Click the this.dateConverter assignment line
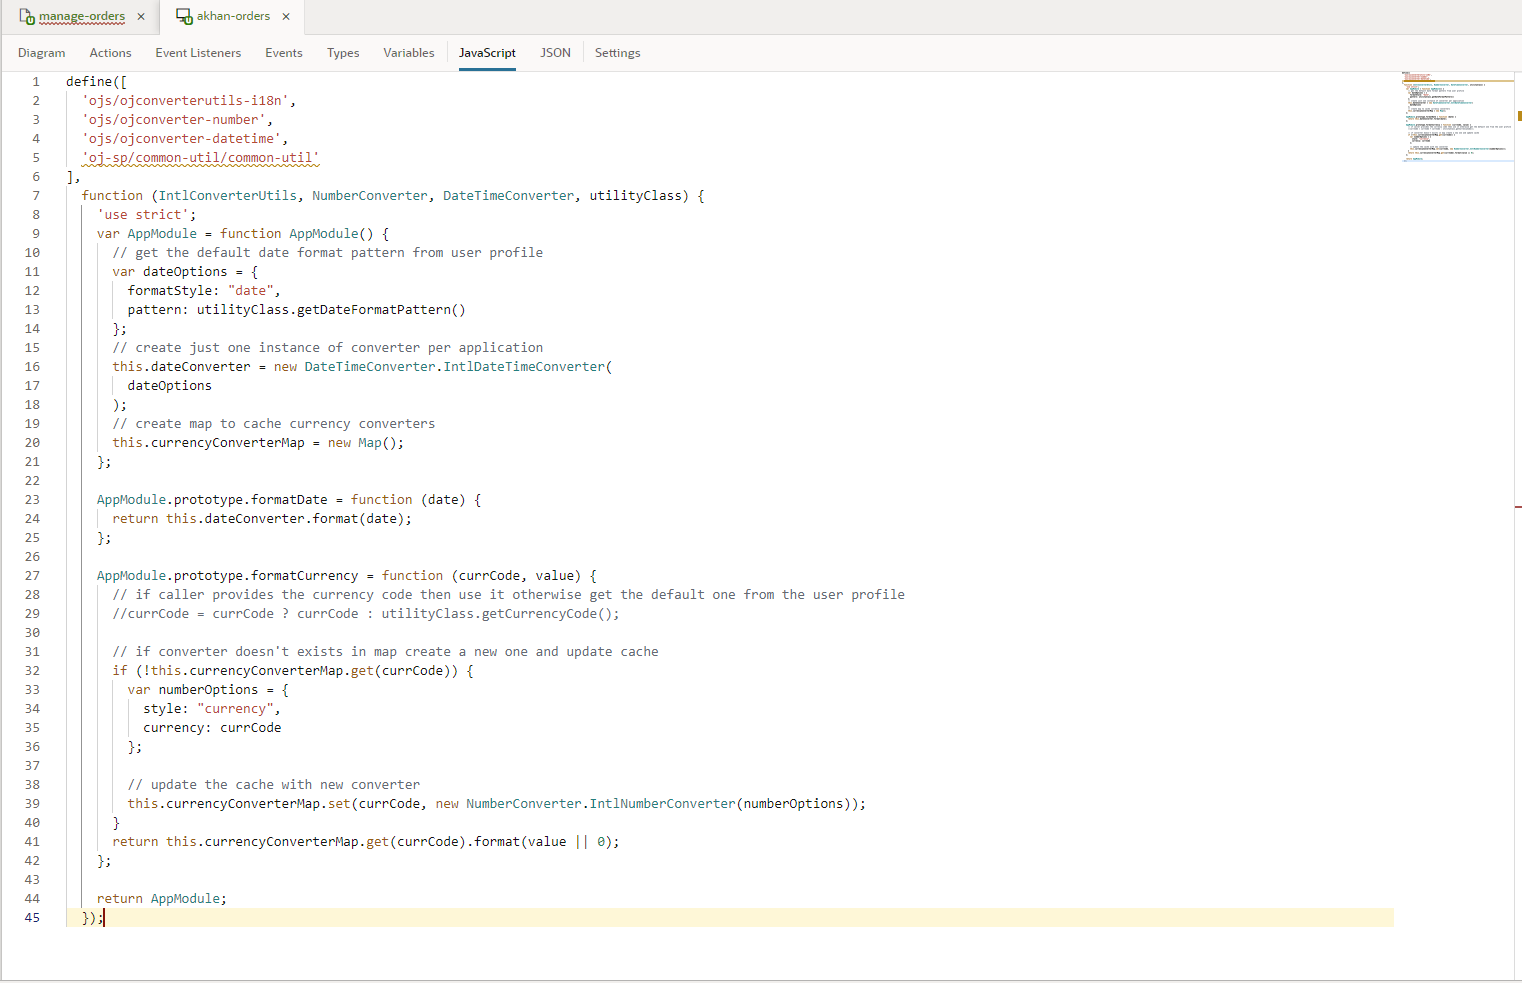 (362, 367)
